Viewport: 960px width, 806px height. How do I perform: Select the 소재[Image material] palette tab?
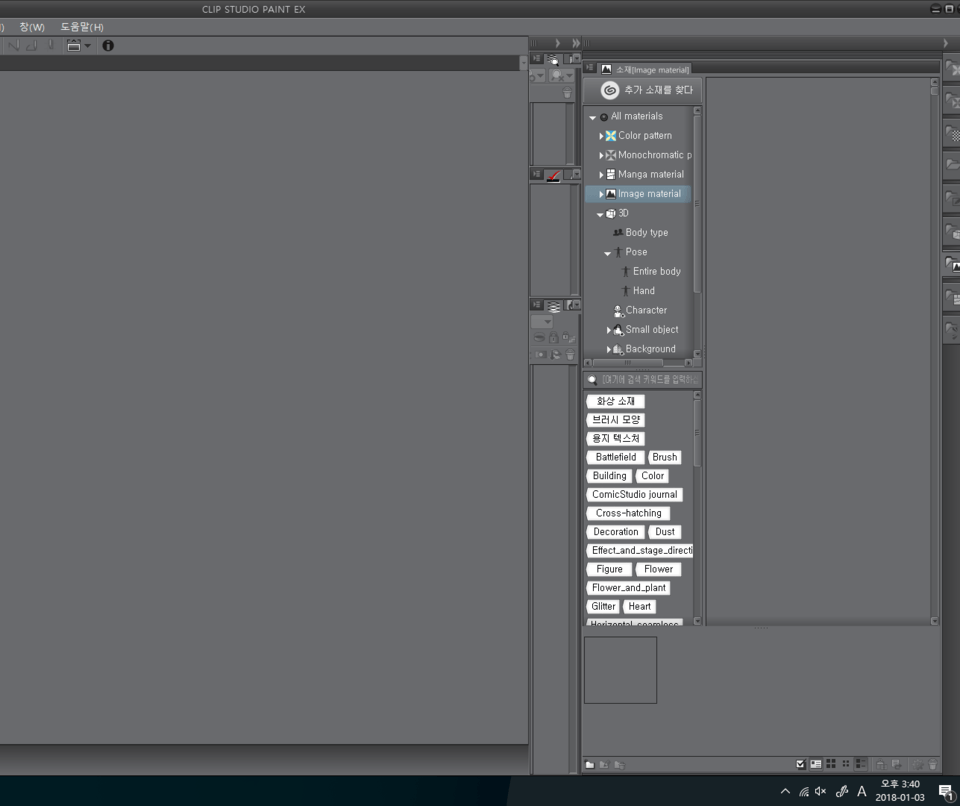tap(645, 69)
